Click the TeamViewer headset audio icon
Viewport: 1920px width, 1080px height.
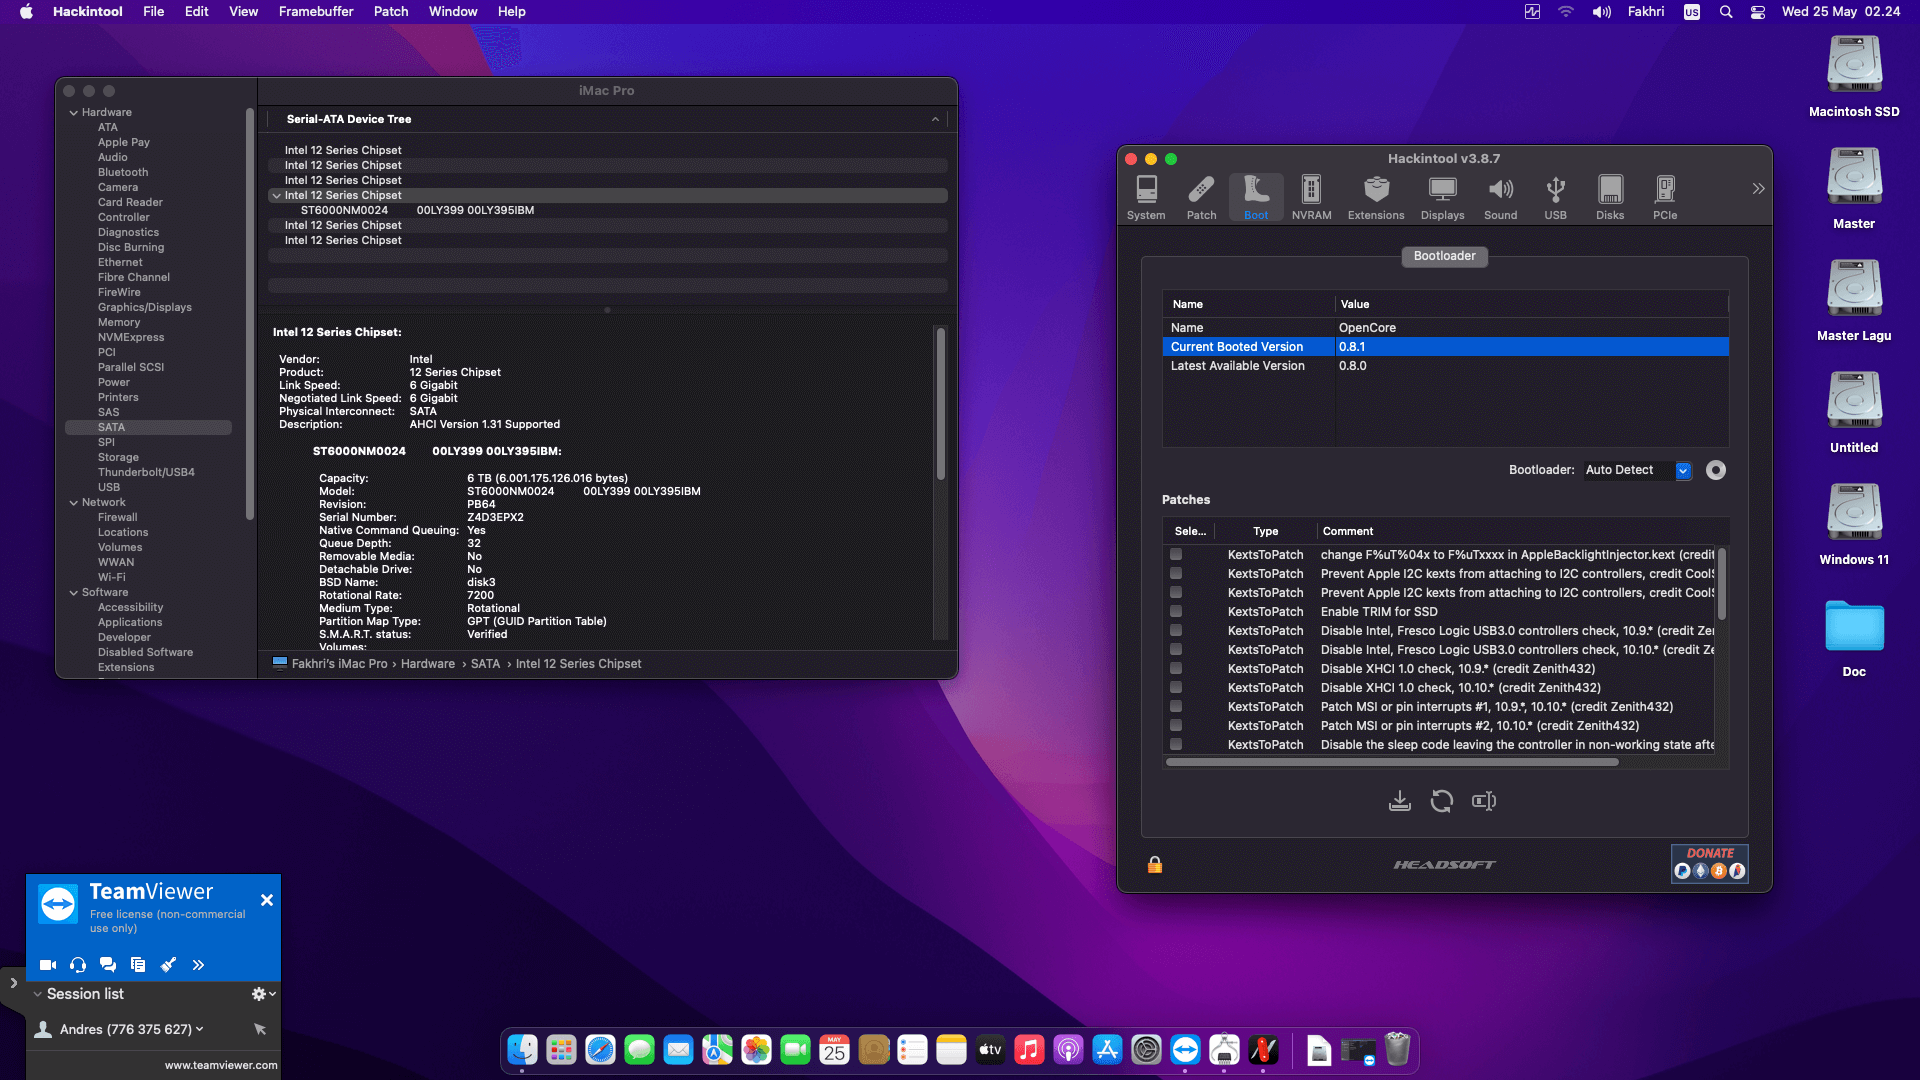tap(78, 965)
